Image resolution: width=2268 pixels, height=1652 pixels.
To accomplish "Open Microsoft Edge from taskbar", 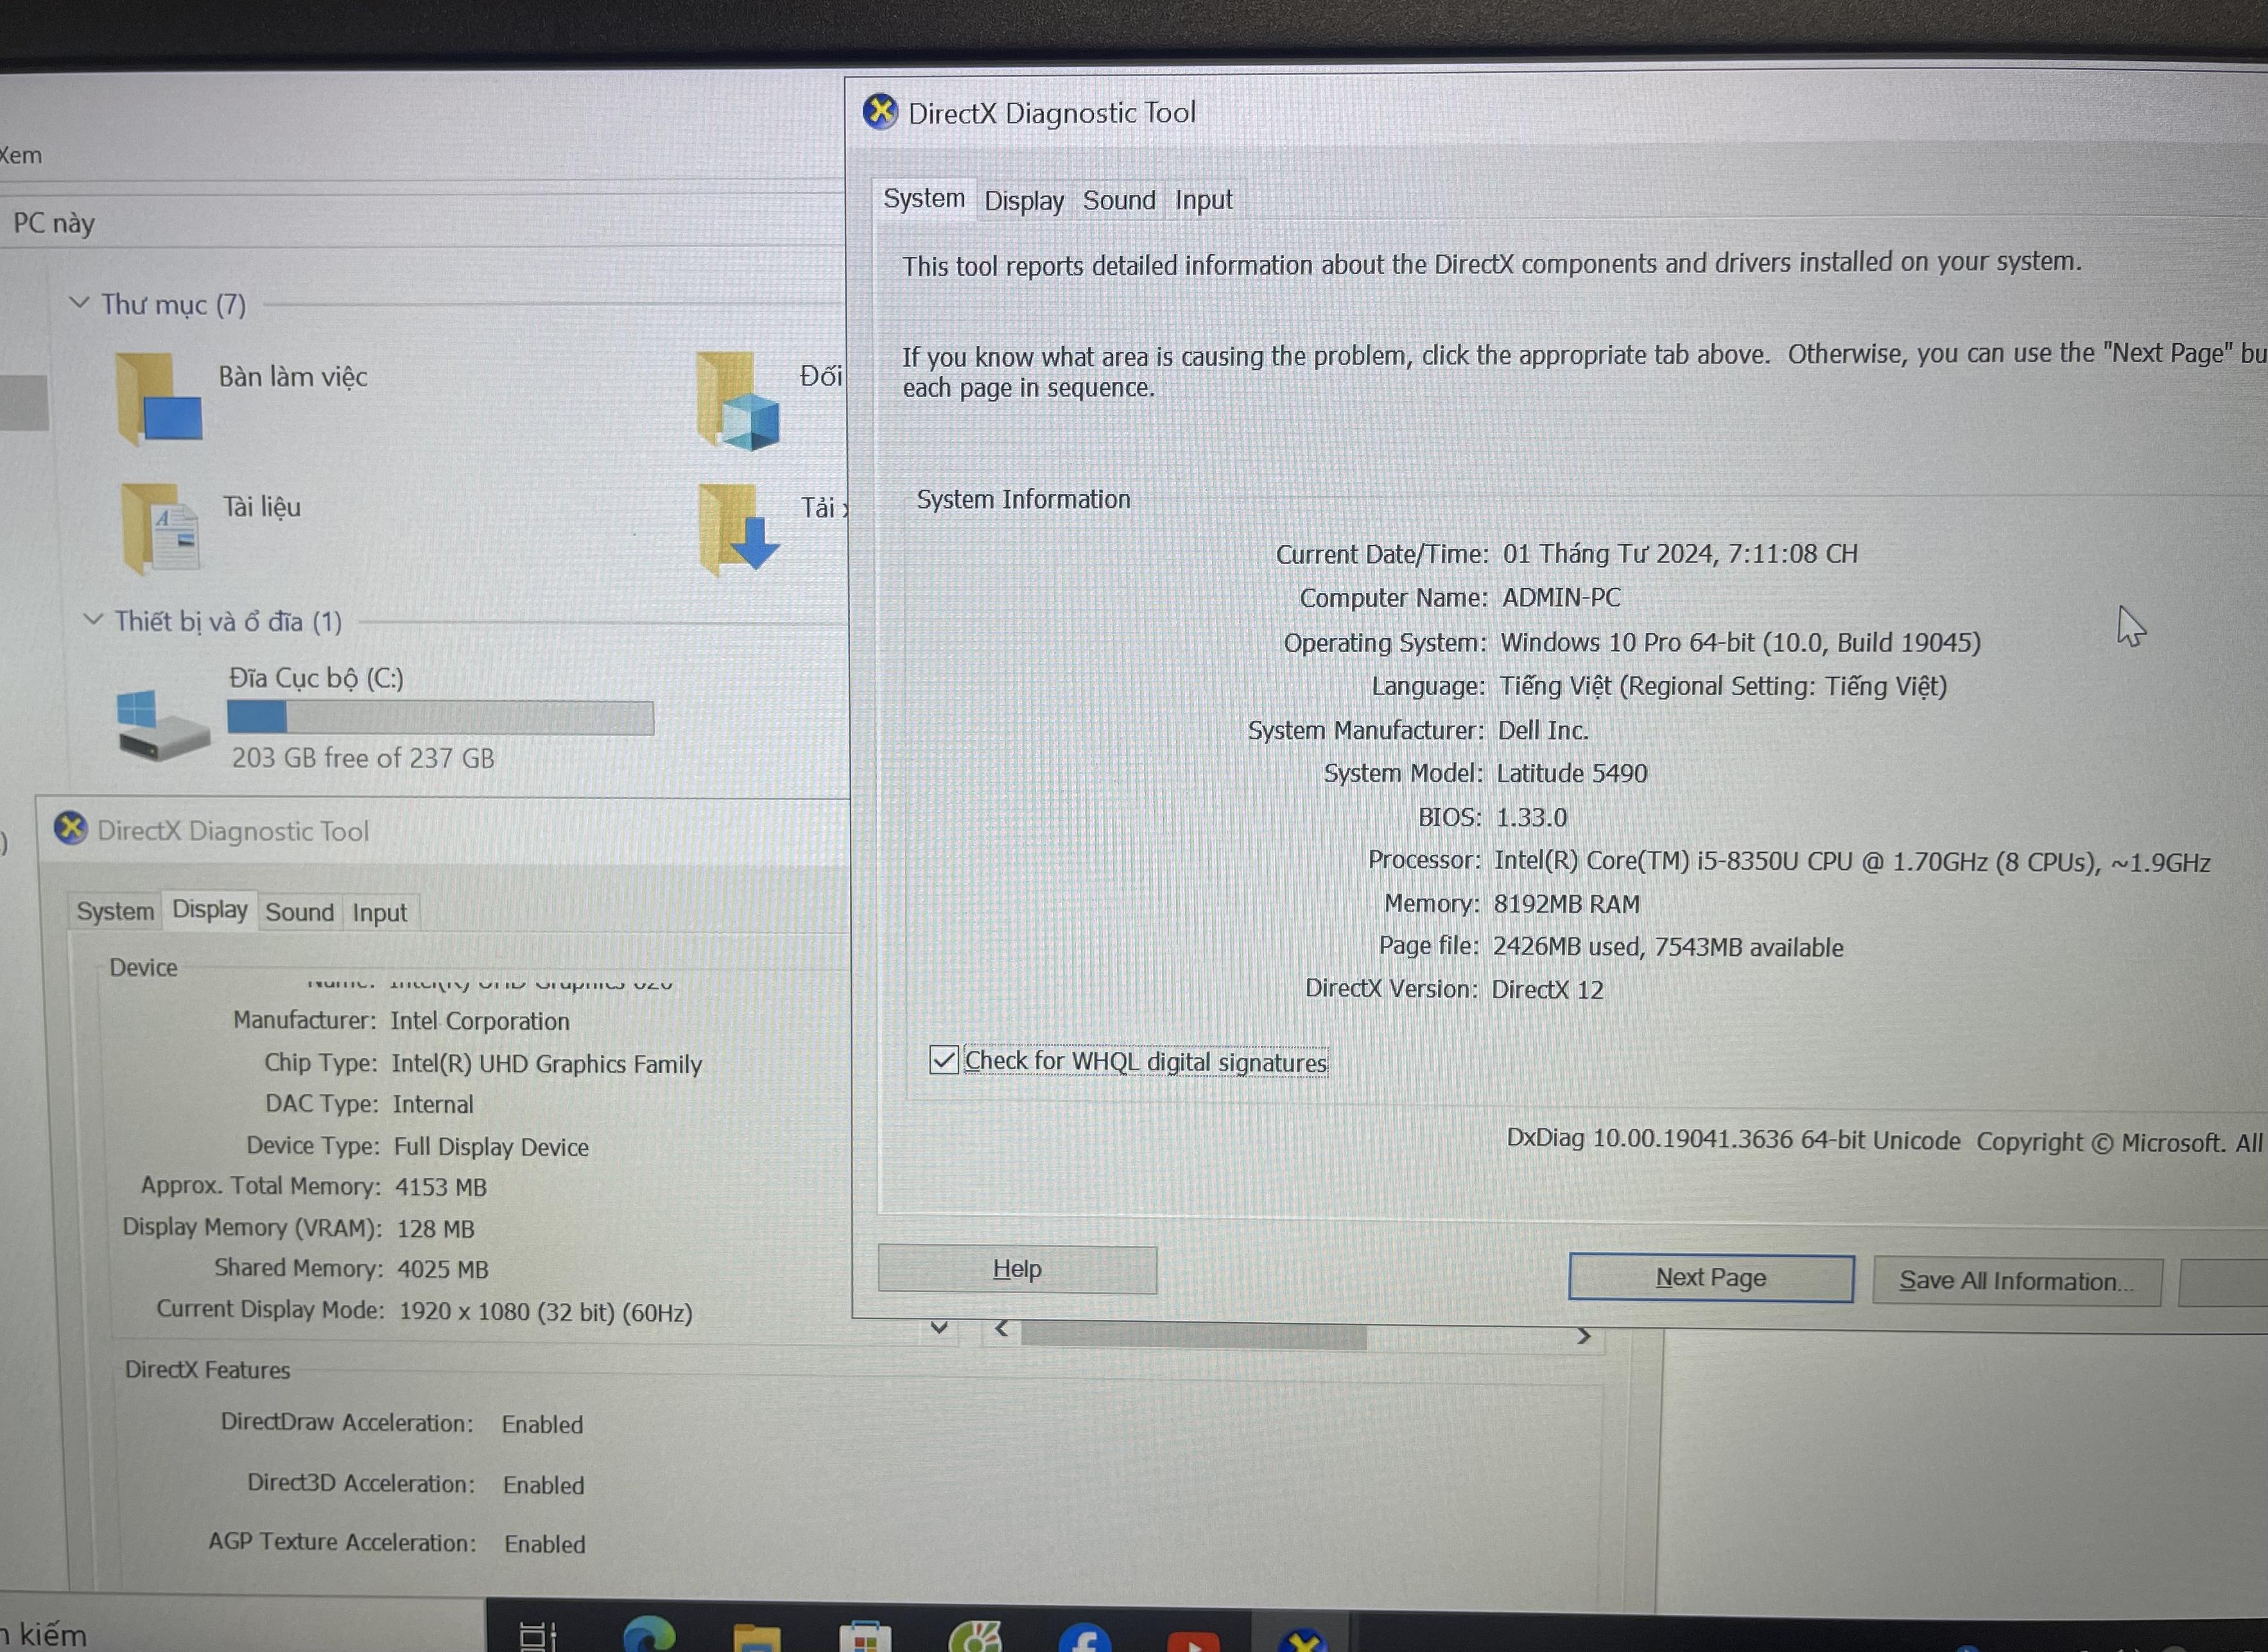I will pyautogui.click(x=650, y=1634).
